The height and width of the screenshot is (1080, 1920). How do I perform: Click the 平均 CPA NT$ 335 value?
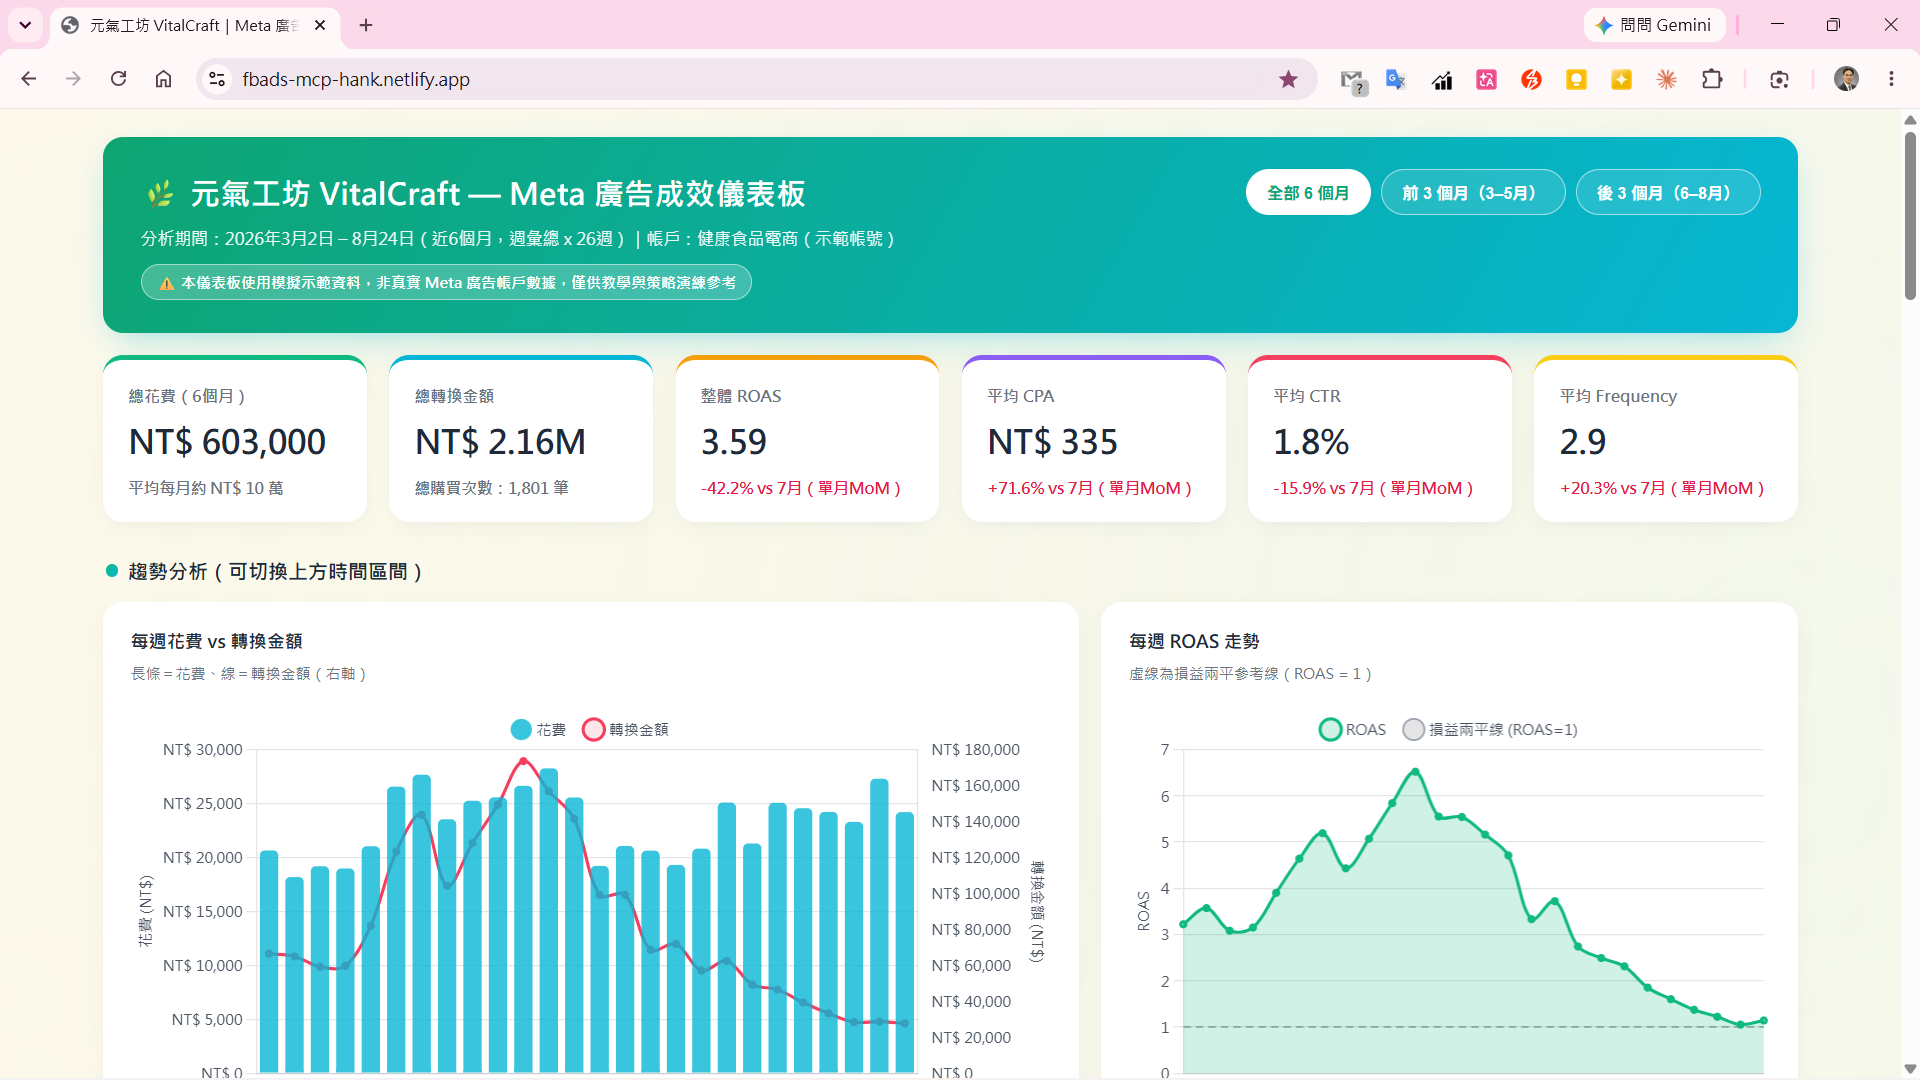(1053, 442)
